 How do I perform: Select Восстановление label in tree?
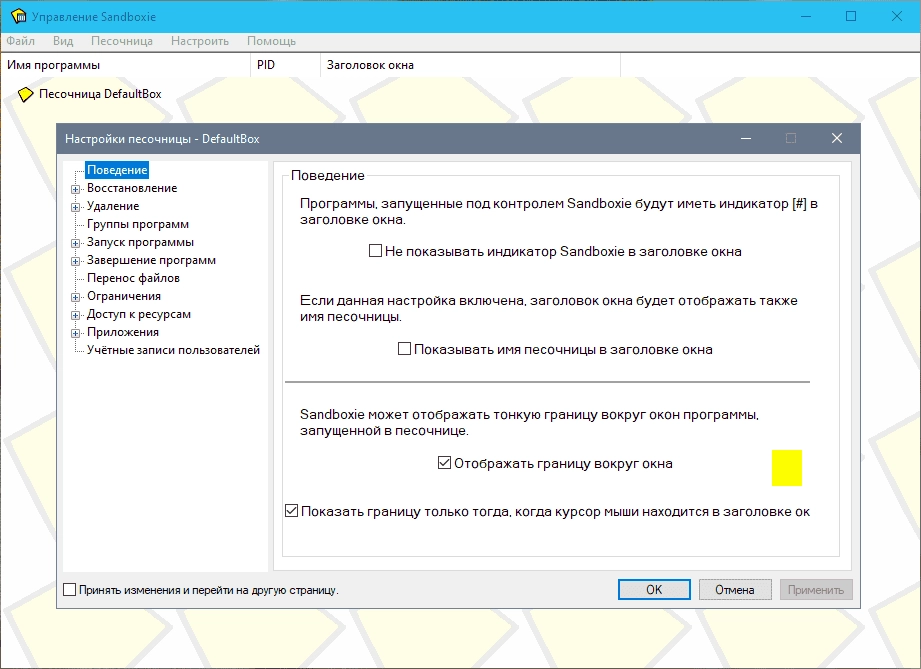tap(132, 188)
